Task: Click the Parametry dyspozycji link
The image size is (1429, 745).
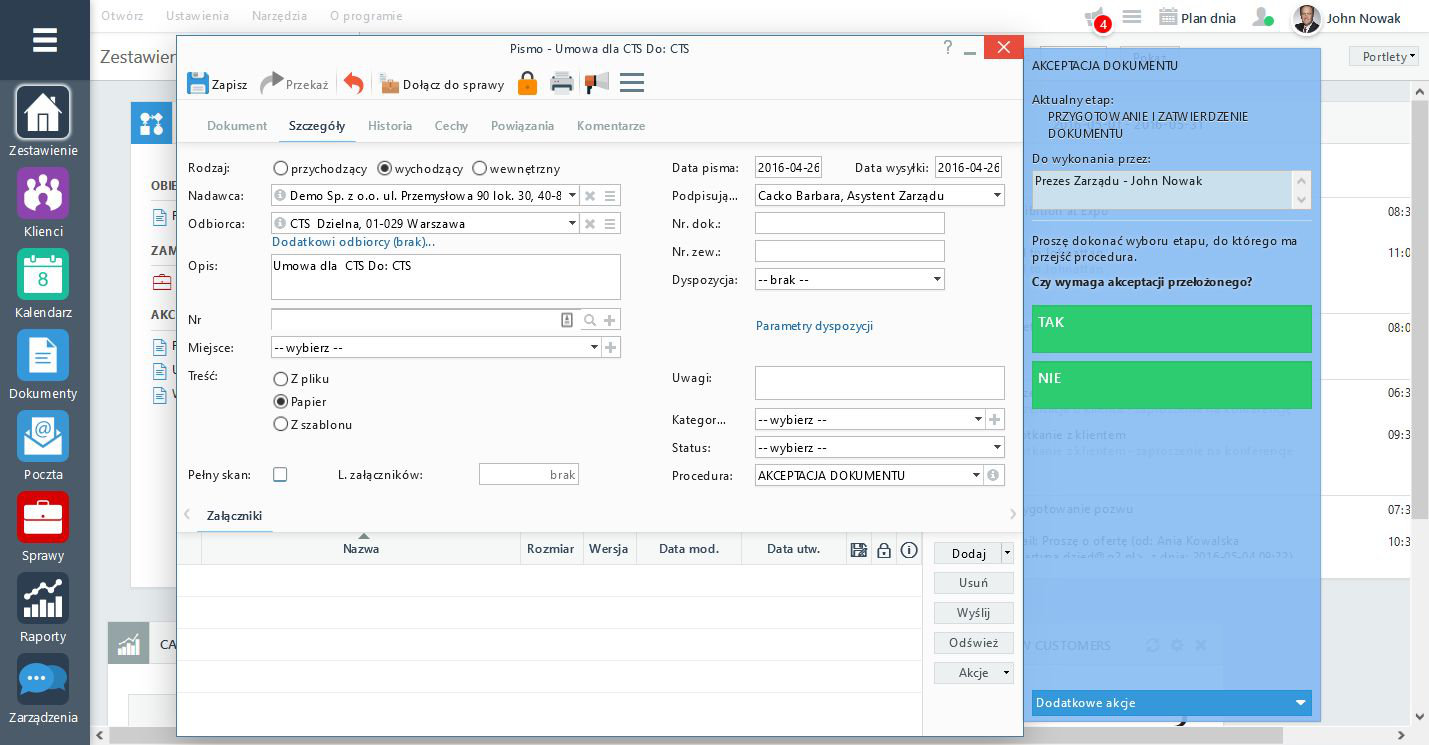Action: click(814, 326)
